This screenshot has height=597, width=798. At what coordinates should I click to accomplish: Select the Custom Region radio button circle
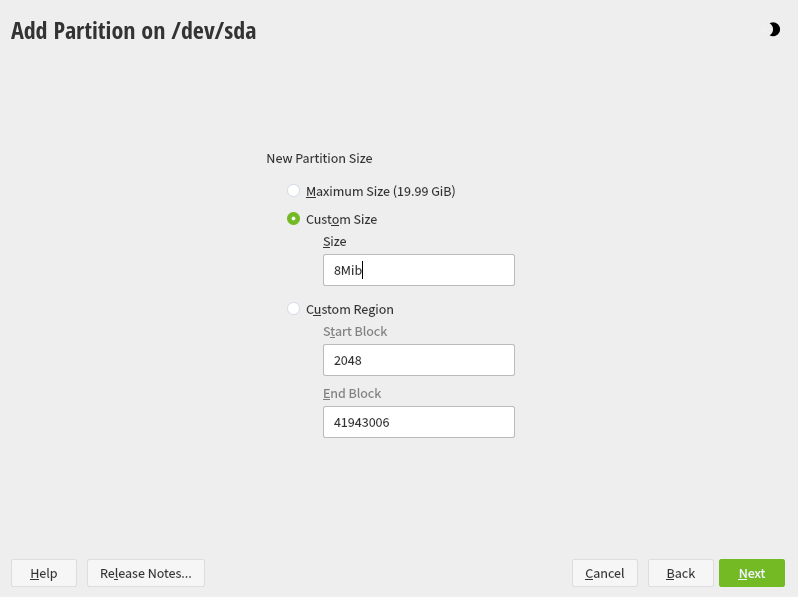tap(293, 309)
